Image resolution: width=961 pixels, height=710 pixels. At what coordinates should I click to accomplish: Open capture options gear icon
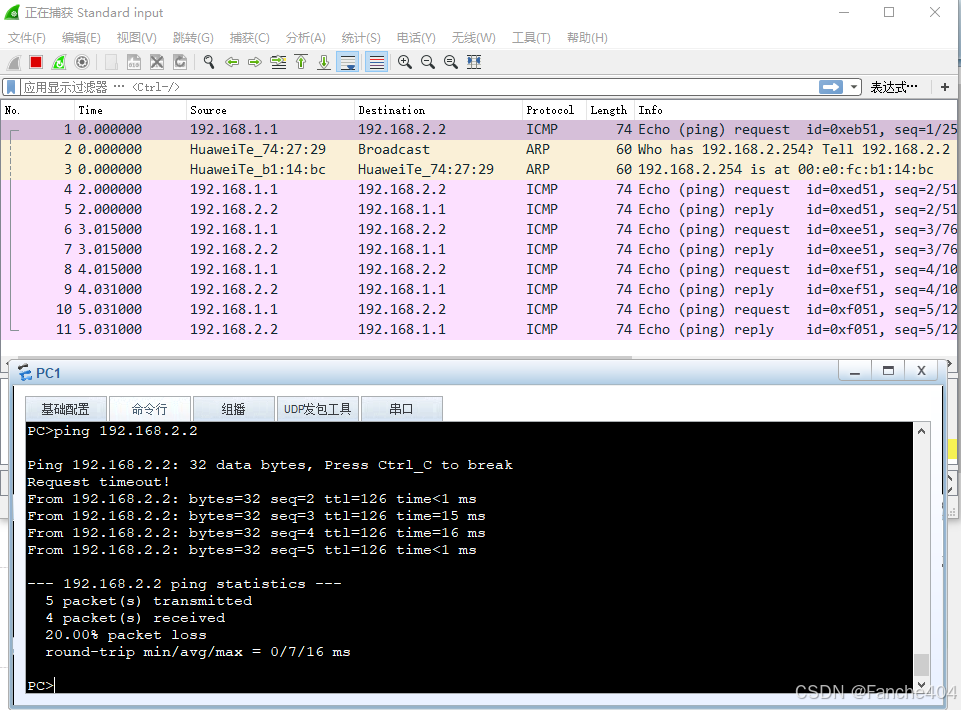click(x=82, y=62)
